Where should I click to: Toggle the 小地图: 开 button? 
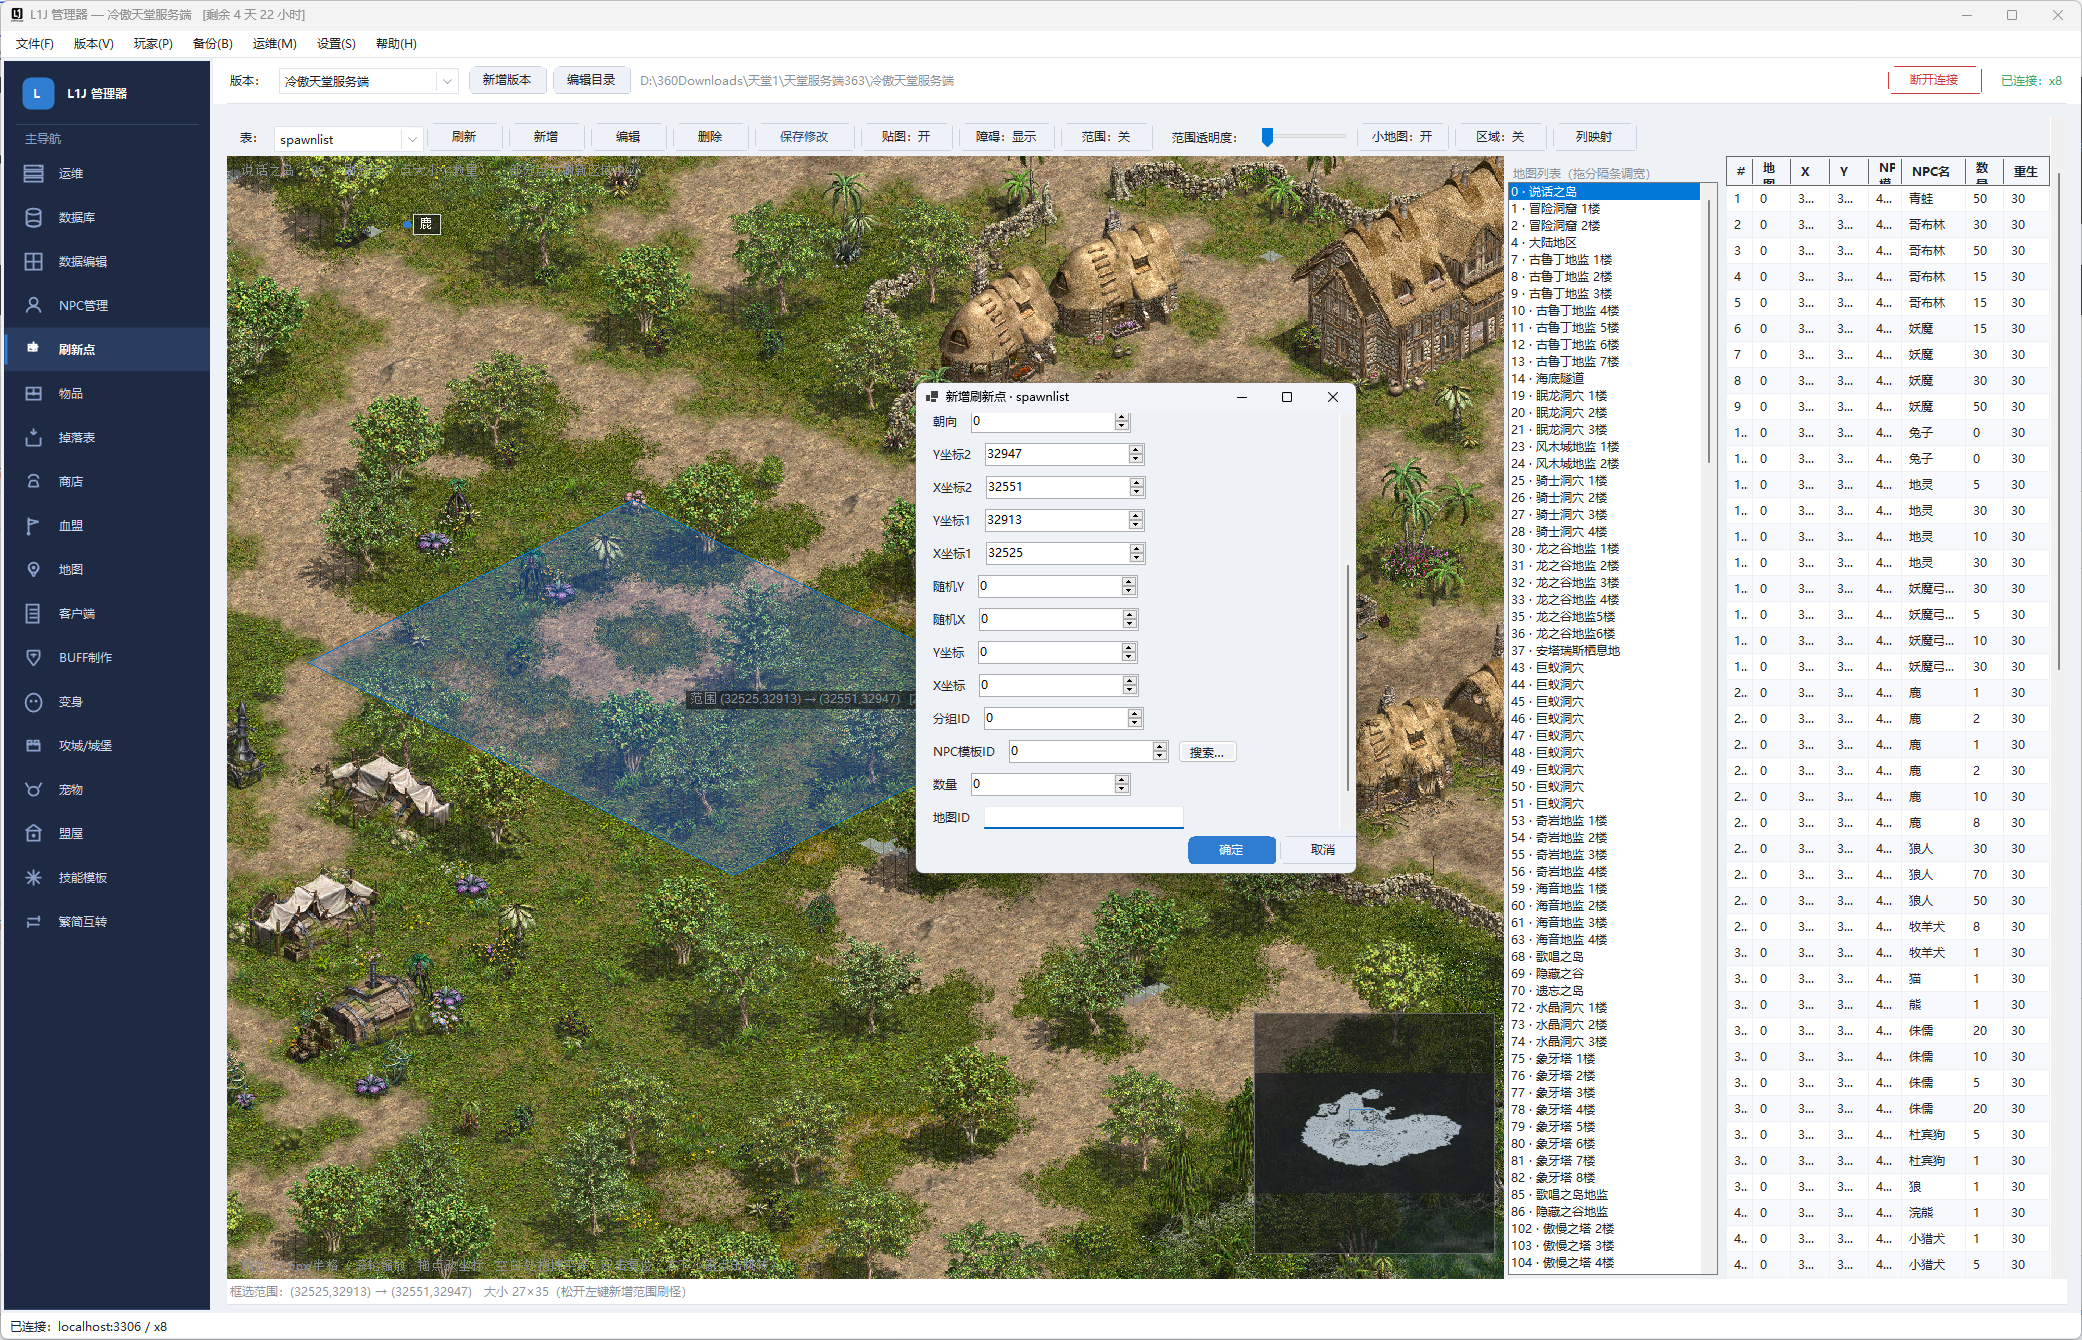tap(1401, 137)
